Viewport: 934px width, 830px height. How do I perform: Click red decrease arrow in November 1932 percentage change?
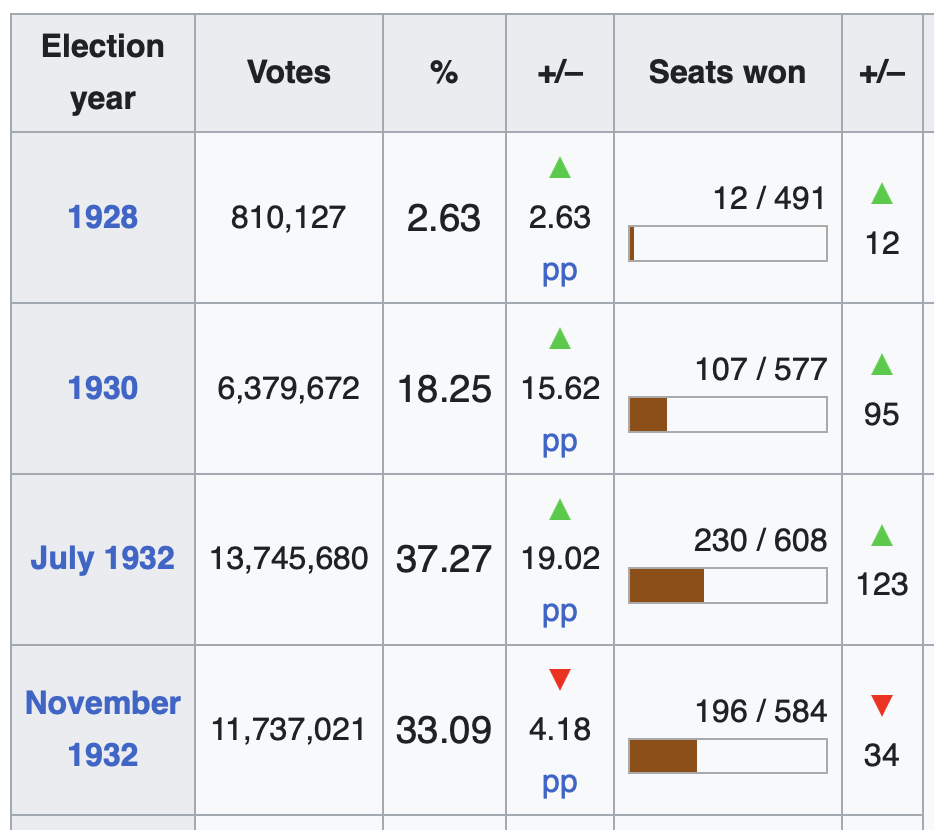[560, 681]
